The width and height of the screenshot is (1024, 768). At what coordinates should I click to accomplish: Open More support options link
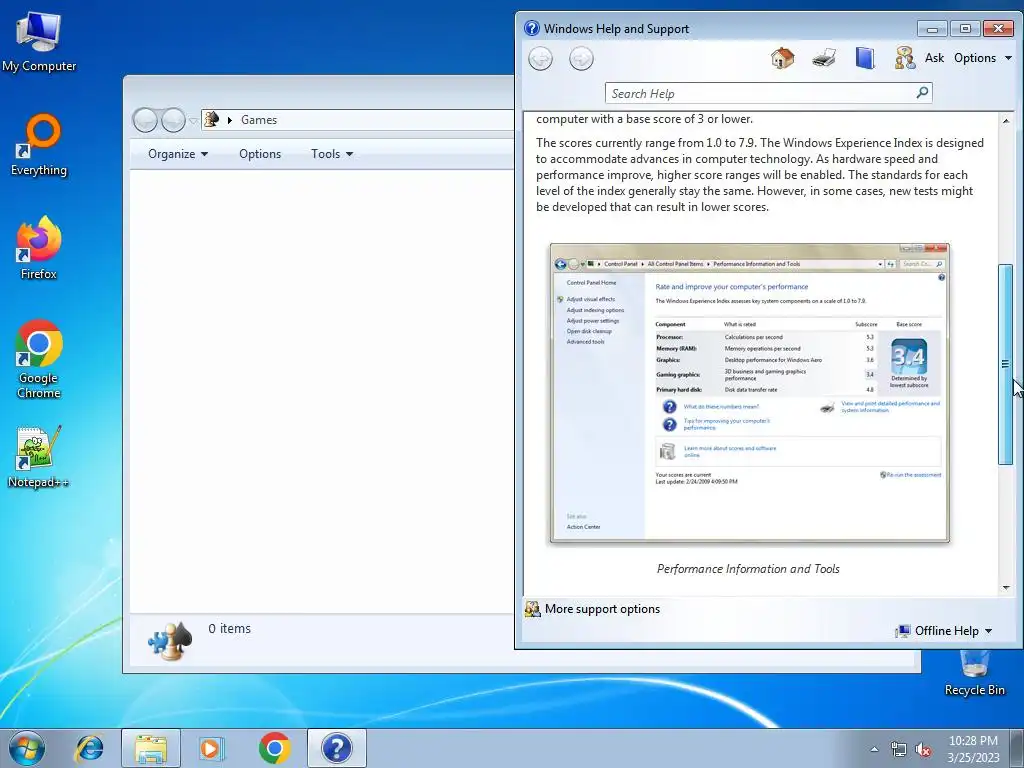point(602,609)
